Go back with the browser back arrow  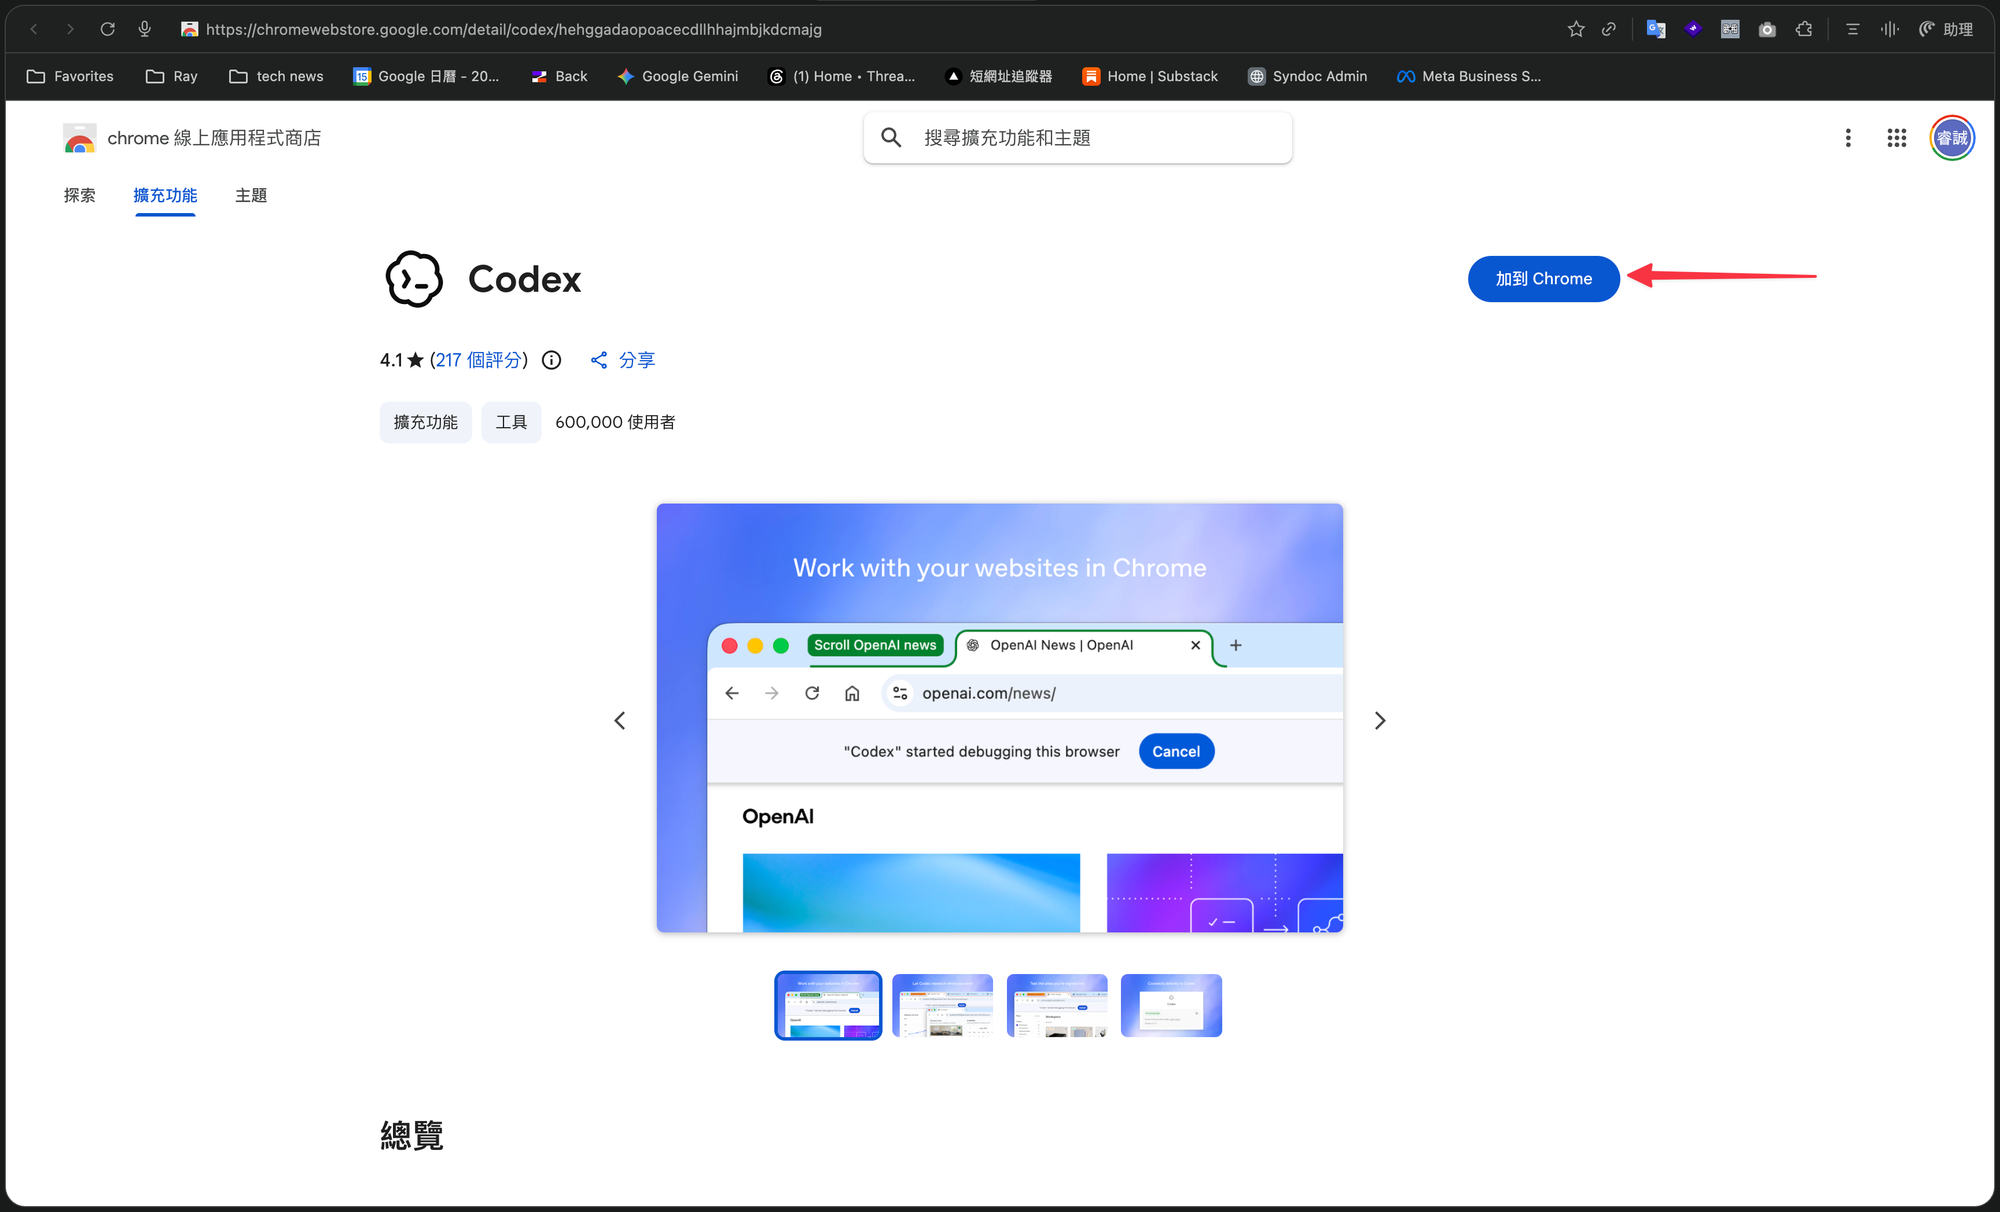tap(34, 29)
